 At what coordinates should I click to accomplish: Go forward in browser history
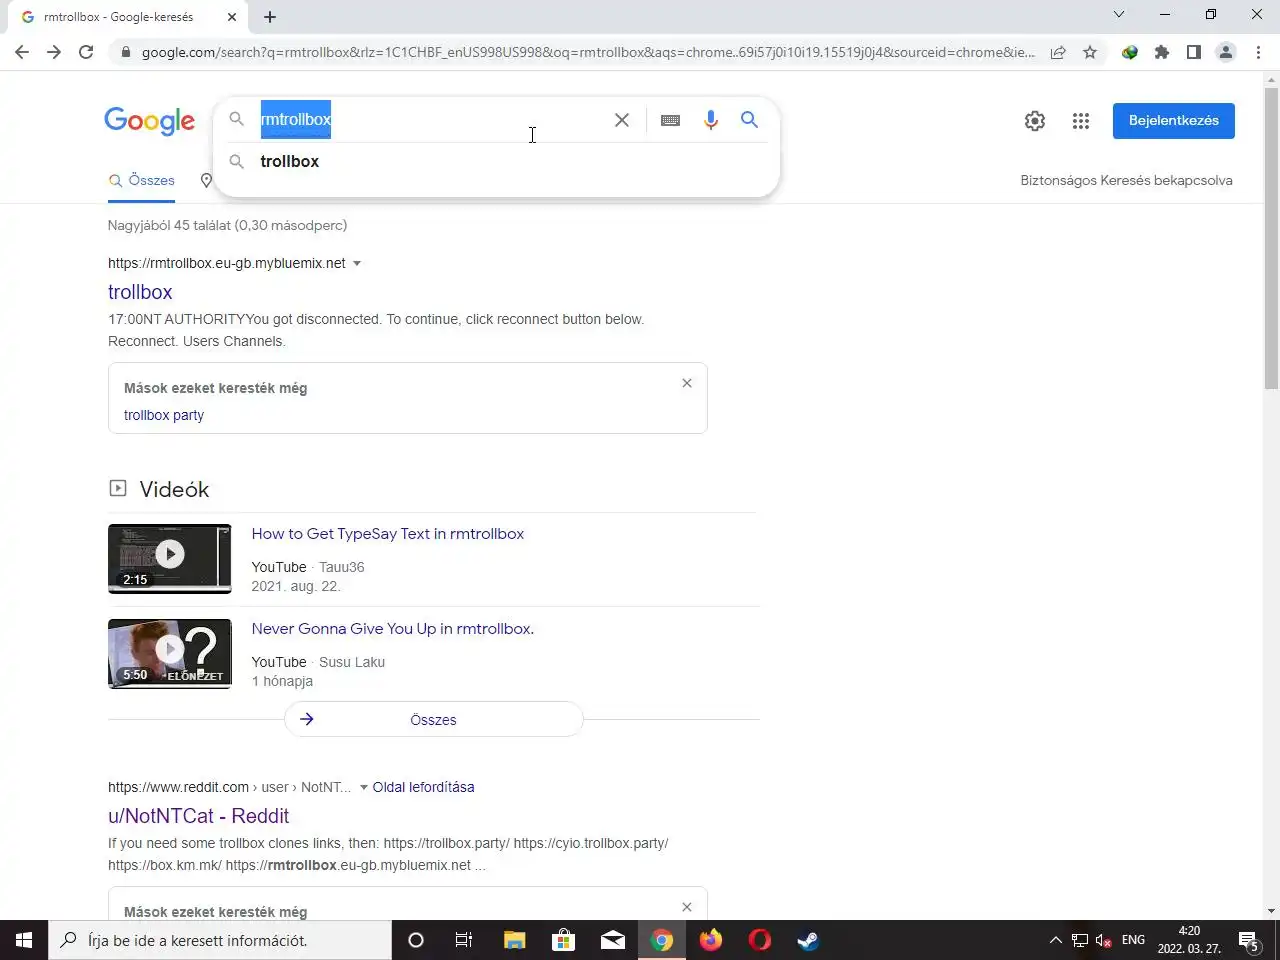coord(54,52)
